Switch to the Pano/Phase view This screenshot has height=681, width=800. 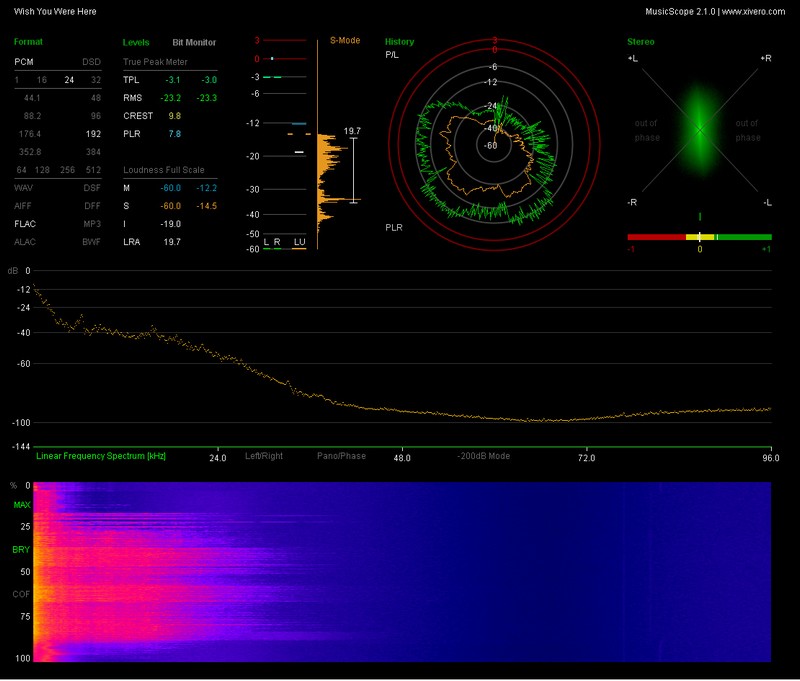(x=341, y=456)
